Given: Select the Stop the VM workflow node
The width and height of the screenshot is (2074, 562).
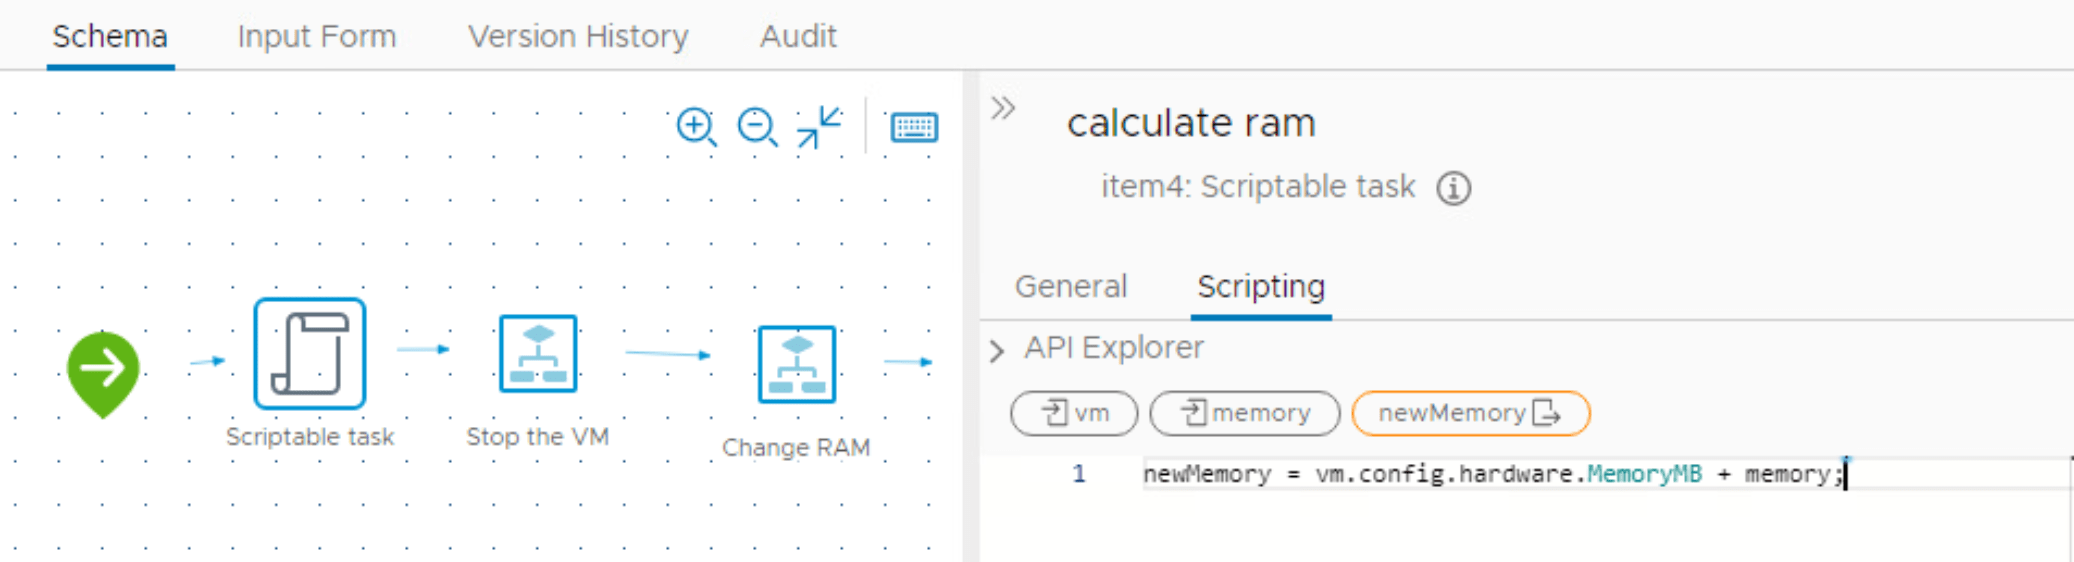Looking at the screenshot, I should pos(538,353).
